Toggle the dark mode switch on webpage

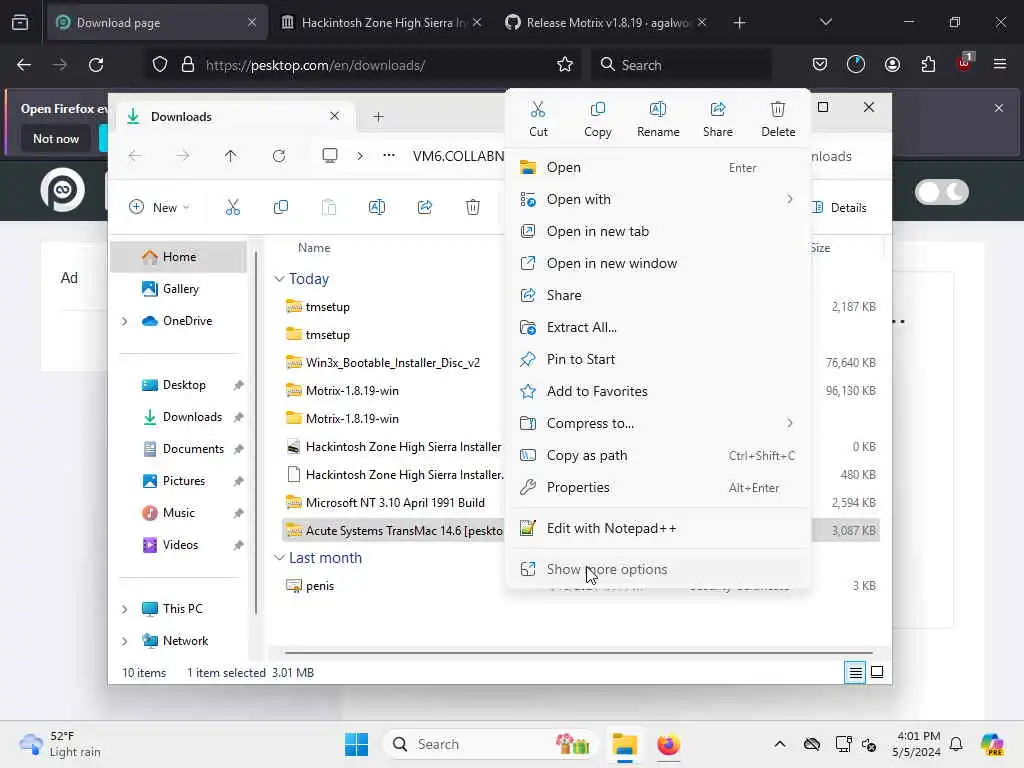[942, 192]
